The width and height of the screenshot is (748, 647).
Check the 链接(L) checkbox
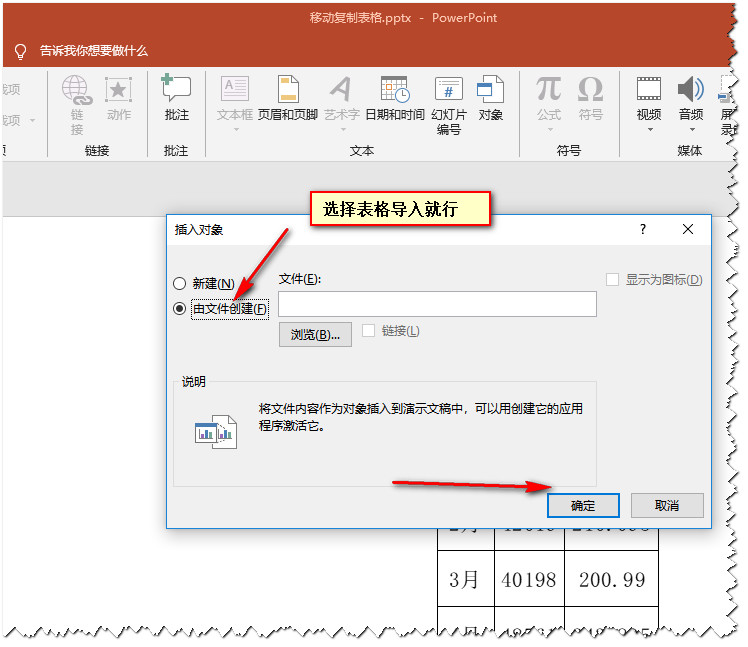[368, 331]
